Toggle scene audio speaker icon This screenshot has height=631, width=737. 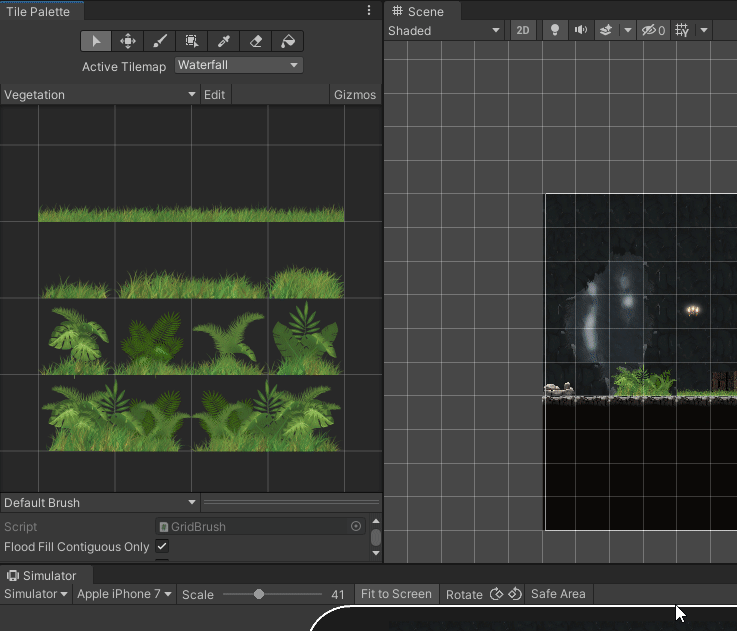(x=580, y=30)
